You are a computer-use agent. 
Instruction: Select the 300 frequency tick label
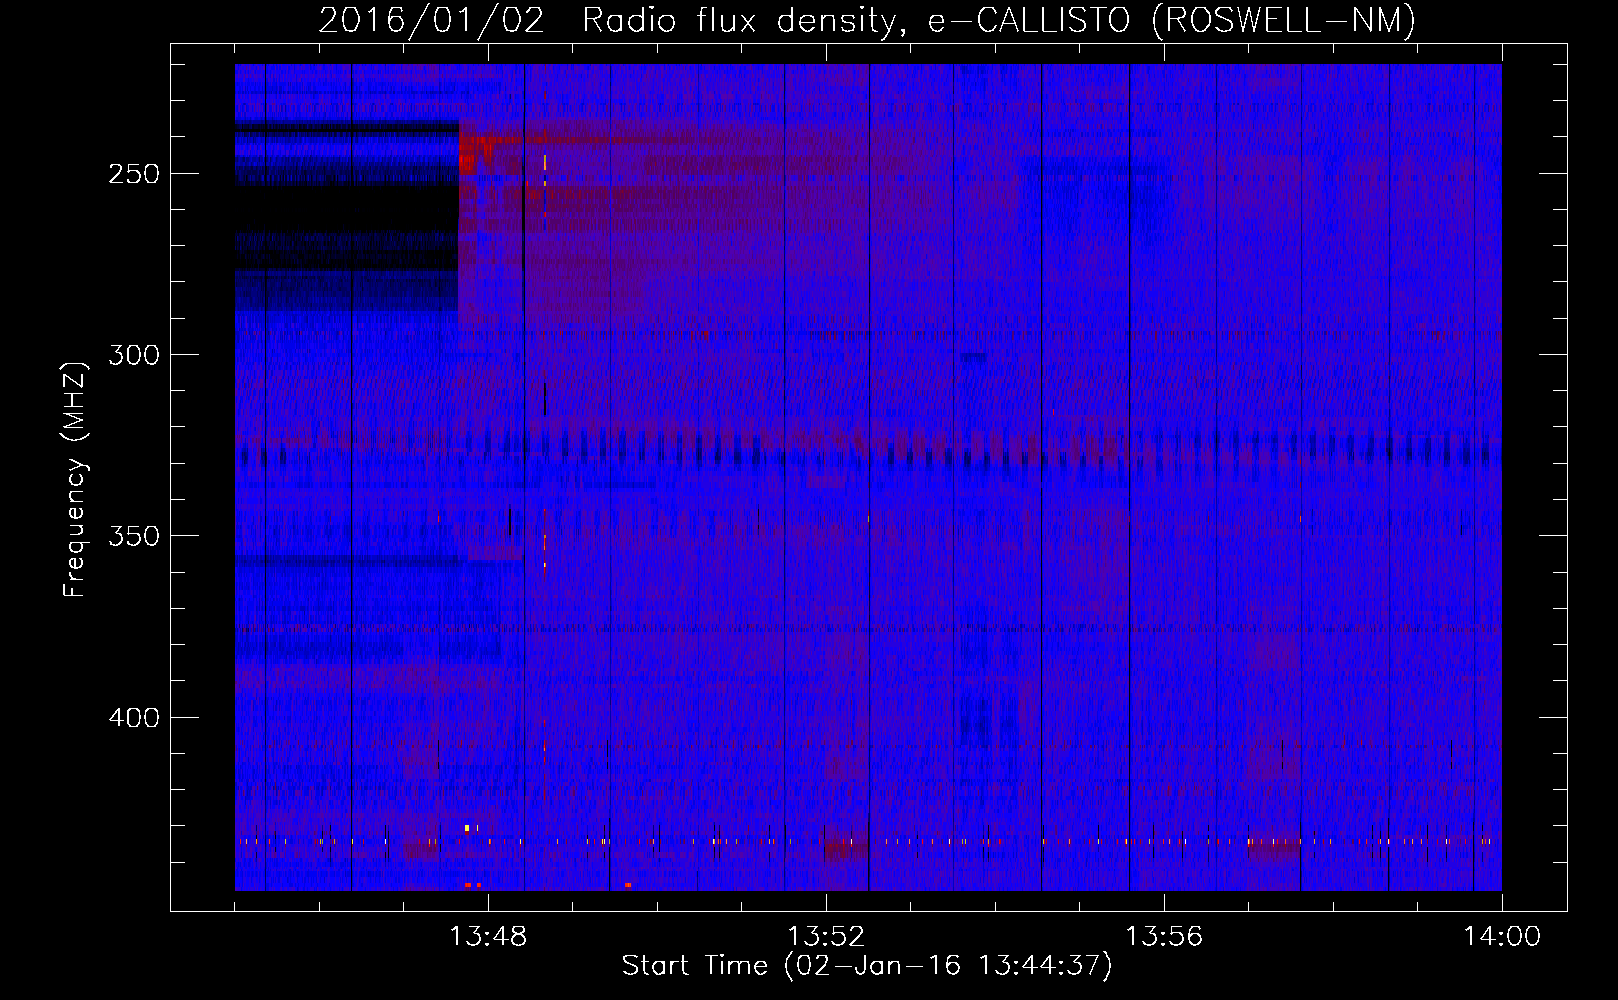134,355
